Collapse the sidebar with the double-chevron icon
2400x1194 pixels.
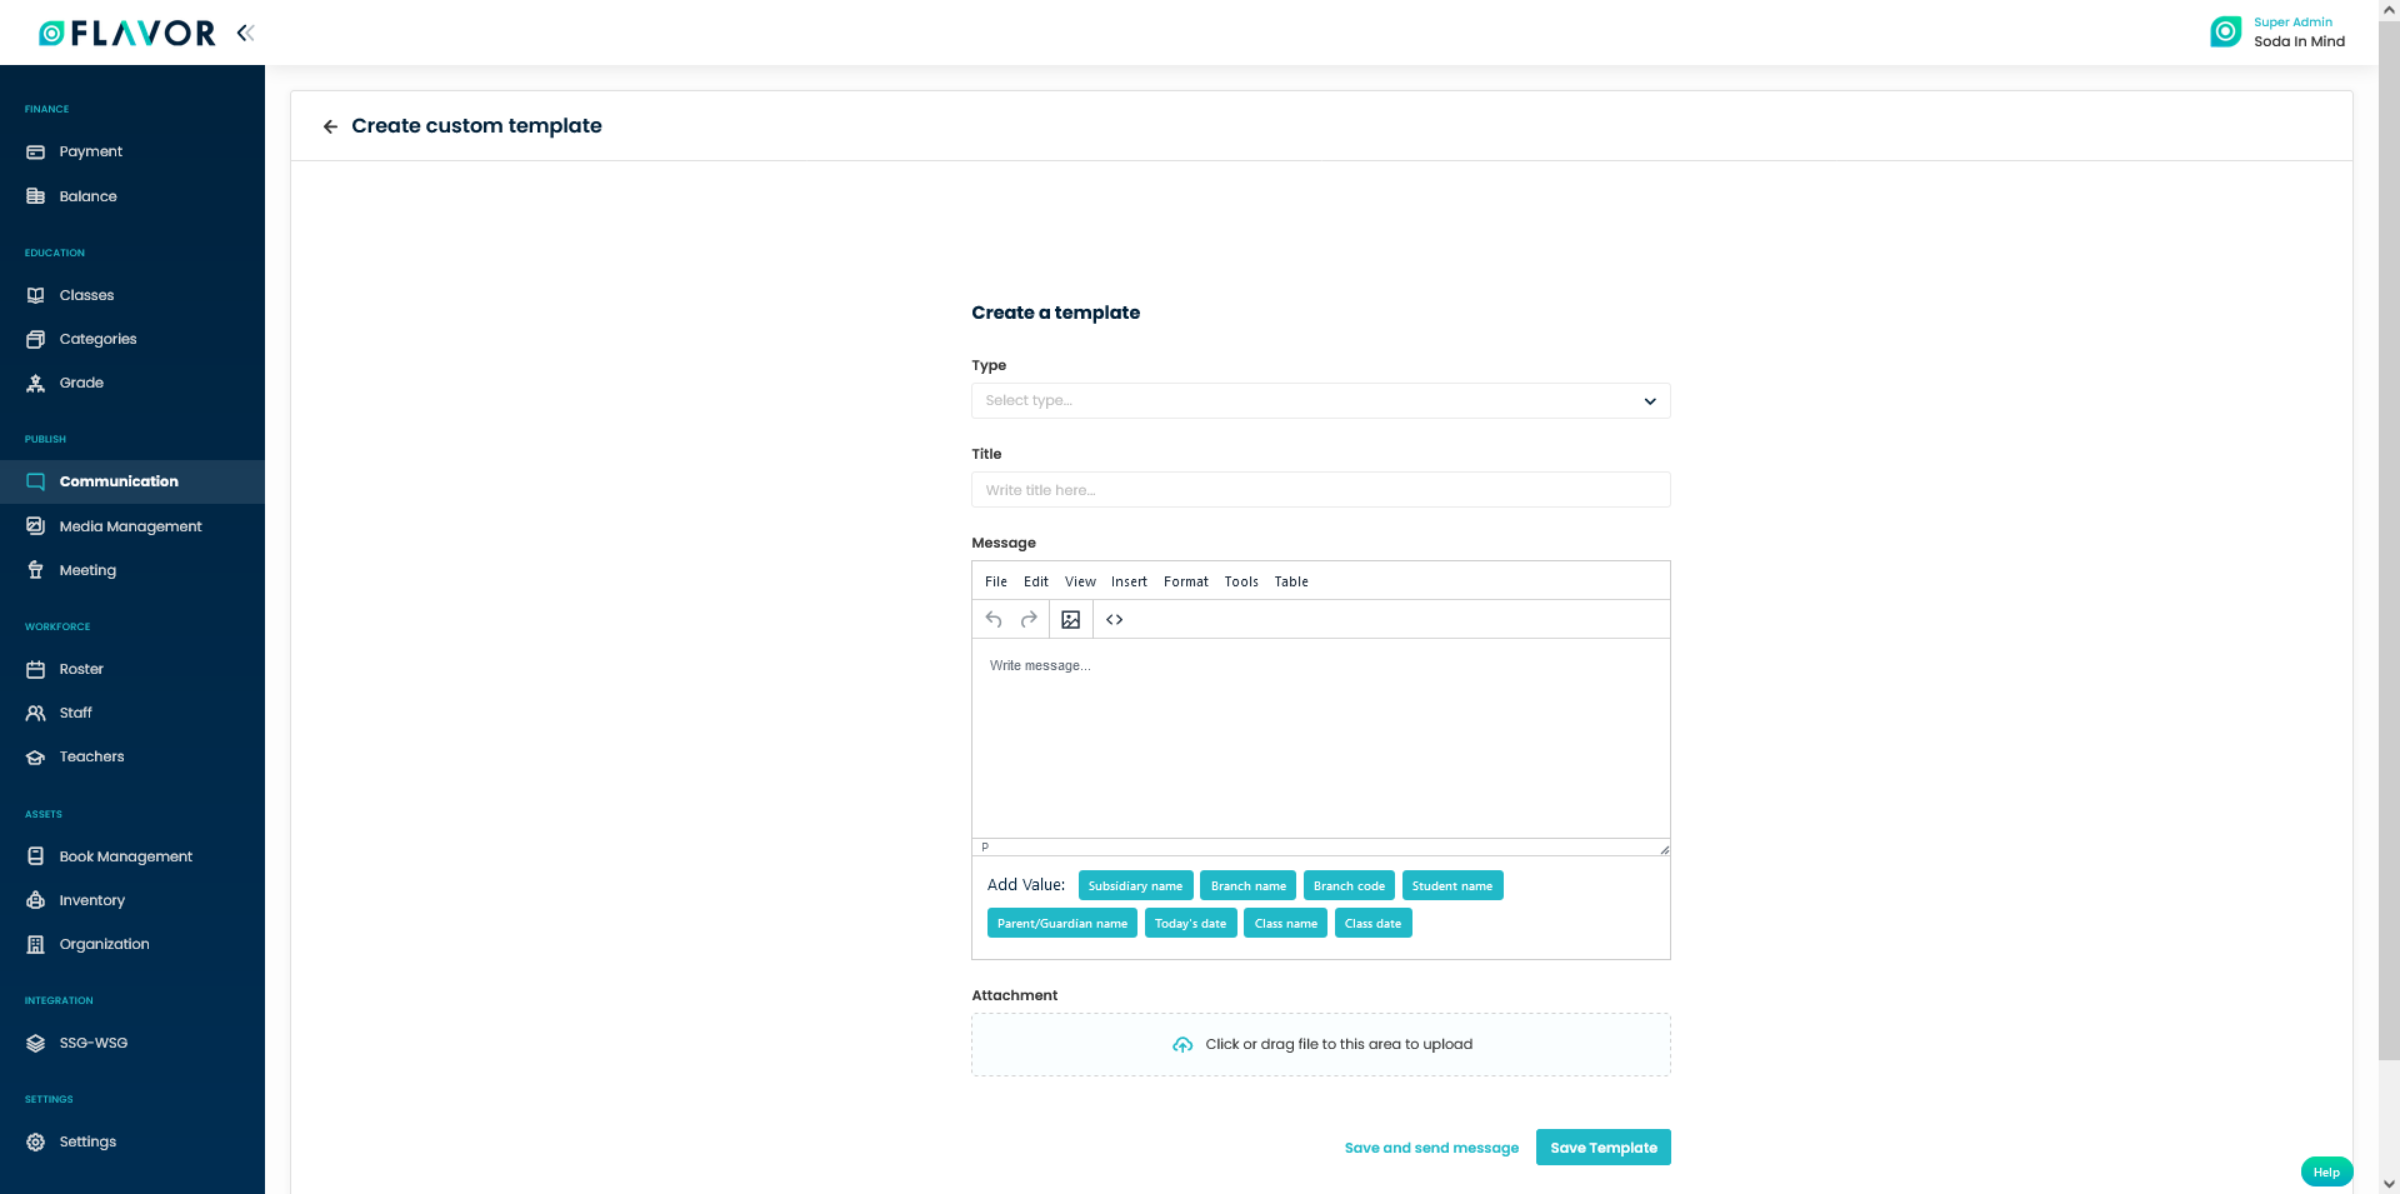tap(245, 33)
